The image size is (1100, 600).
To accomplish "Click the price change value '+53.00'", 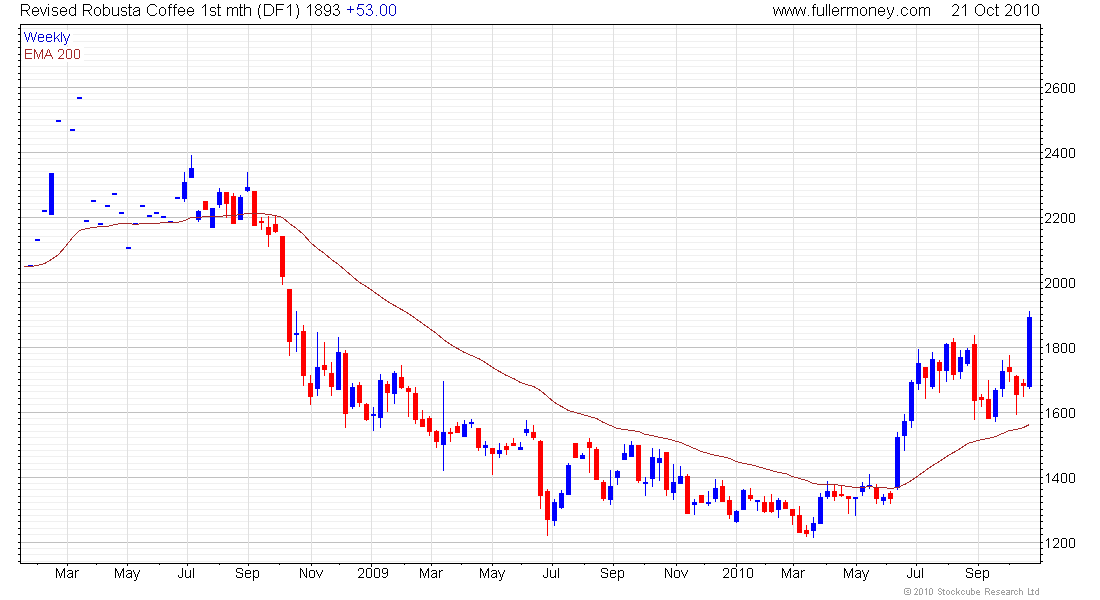I will click(371, 11).
